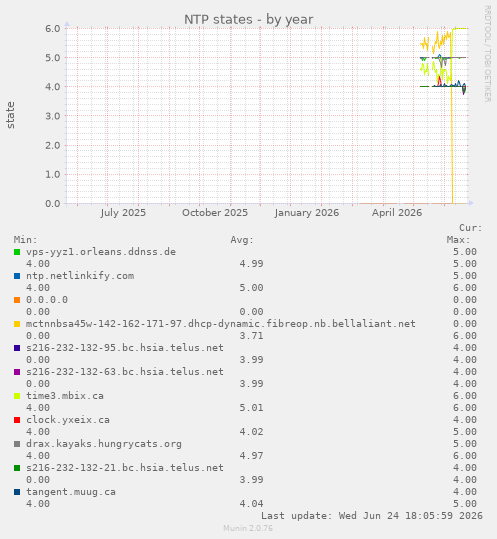Click the Min: column header

click(25, 240)
